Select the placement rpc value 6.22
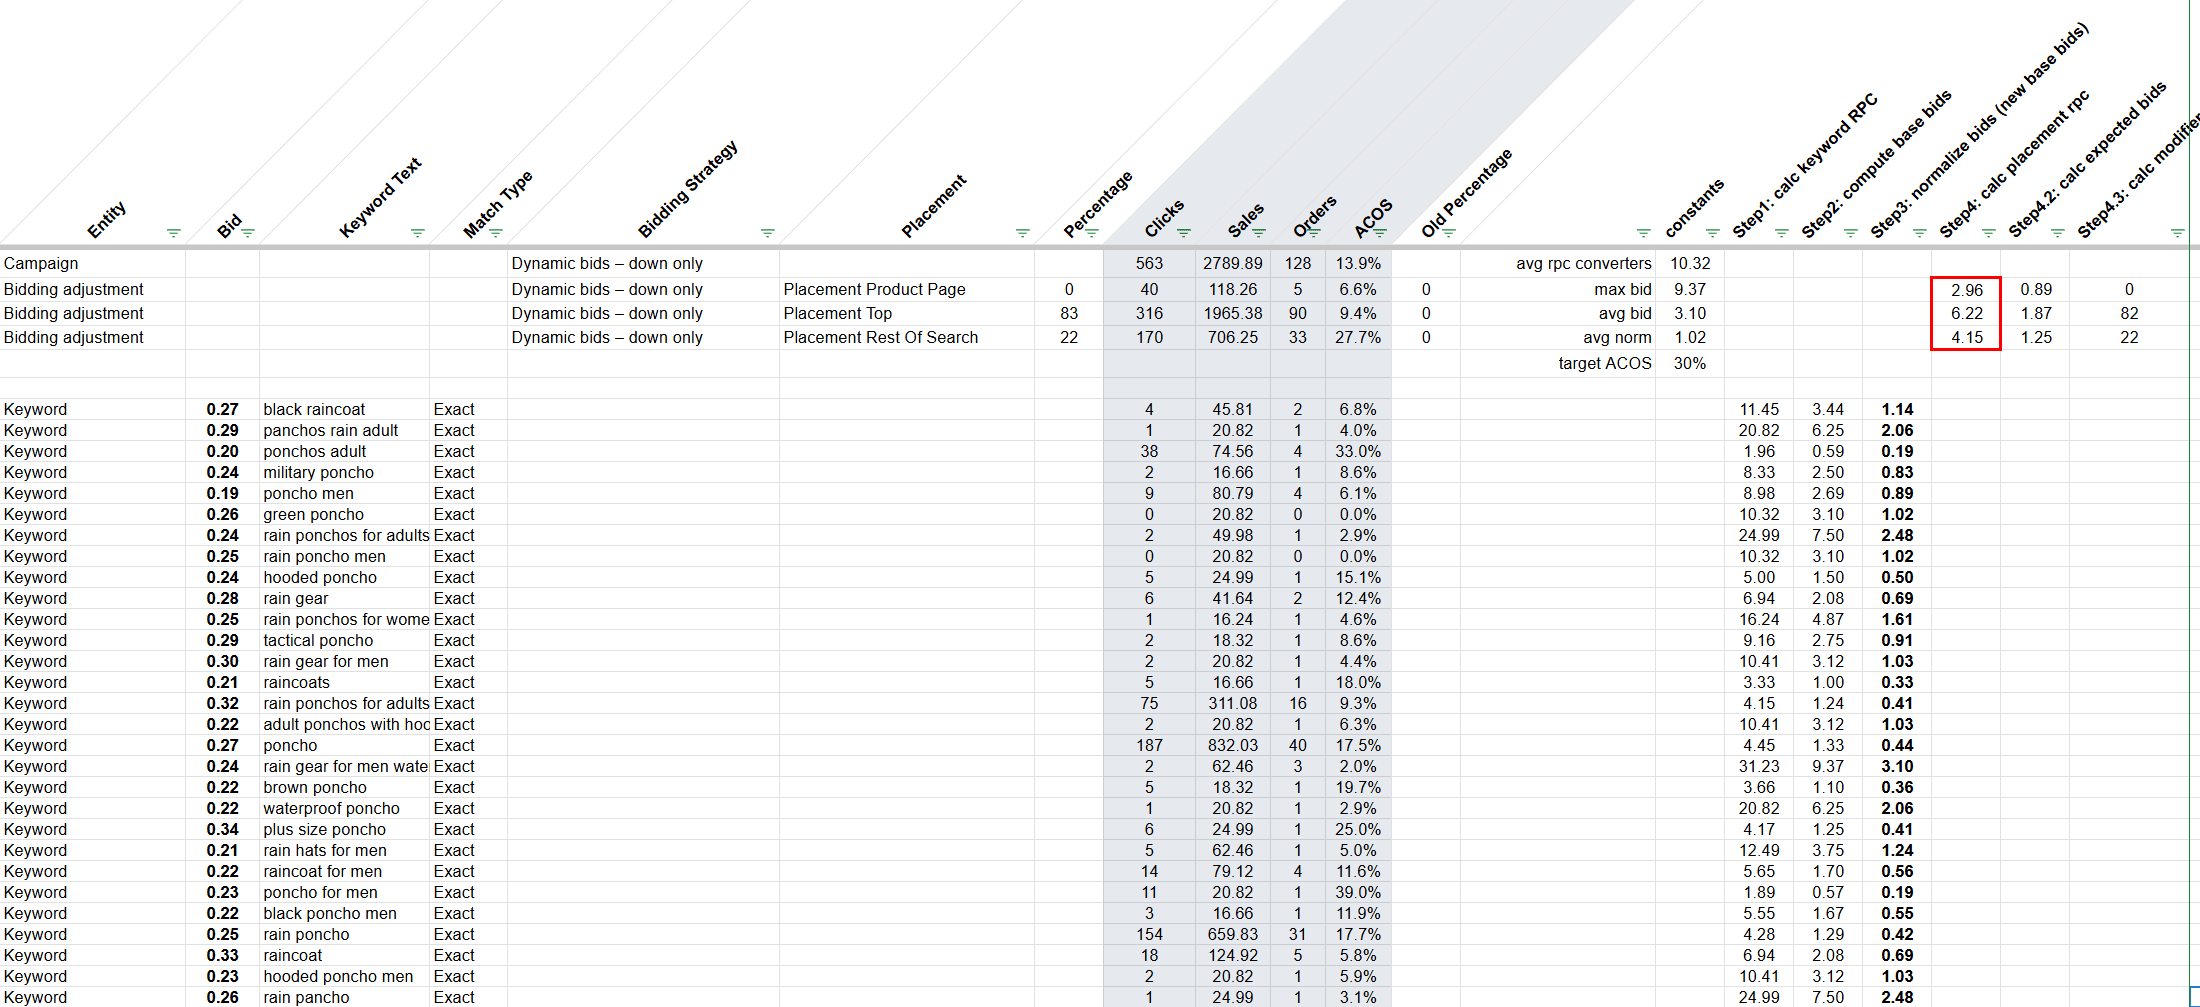 [1966, 313]
